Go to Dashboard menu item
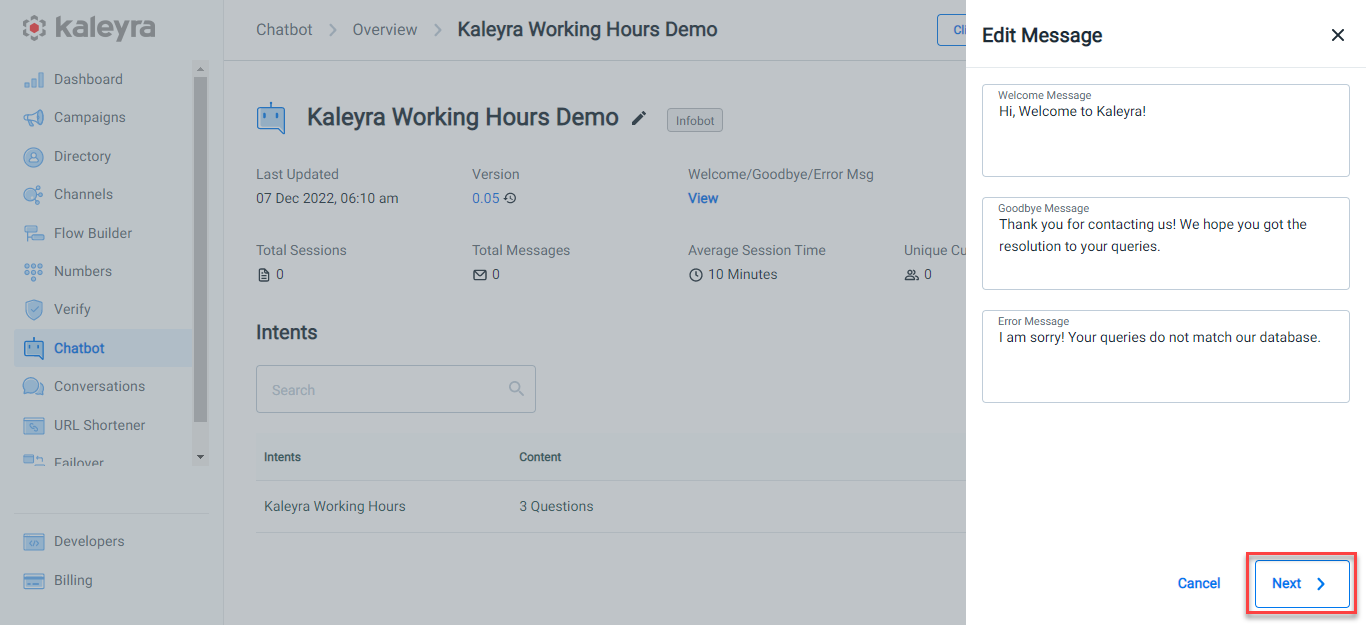1366x625 pixels. [x=88, y=80]
